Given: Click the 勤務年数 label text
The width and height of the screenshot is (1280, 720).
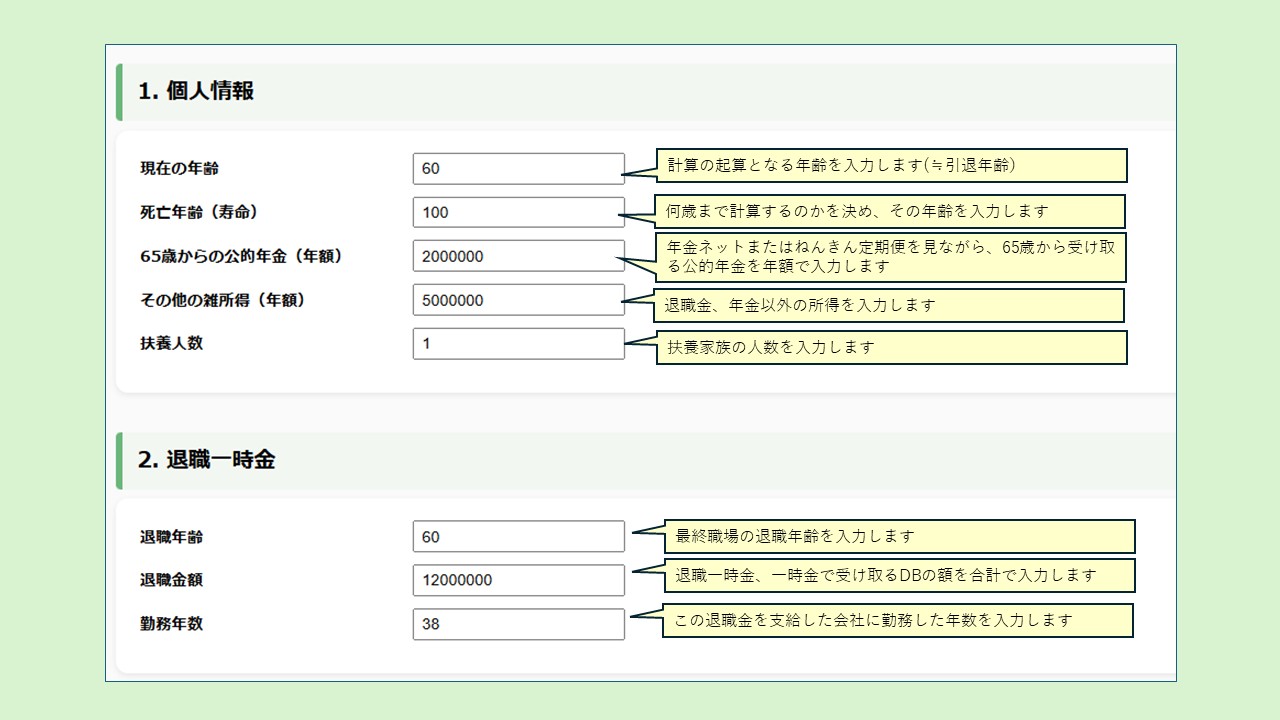Looking at the screenshot, I should tap(171, 623).
